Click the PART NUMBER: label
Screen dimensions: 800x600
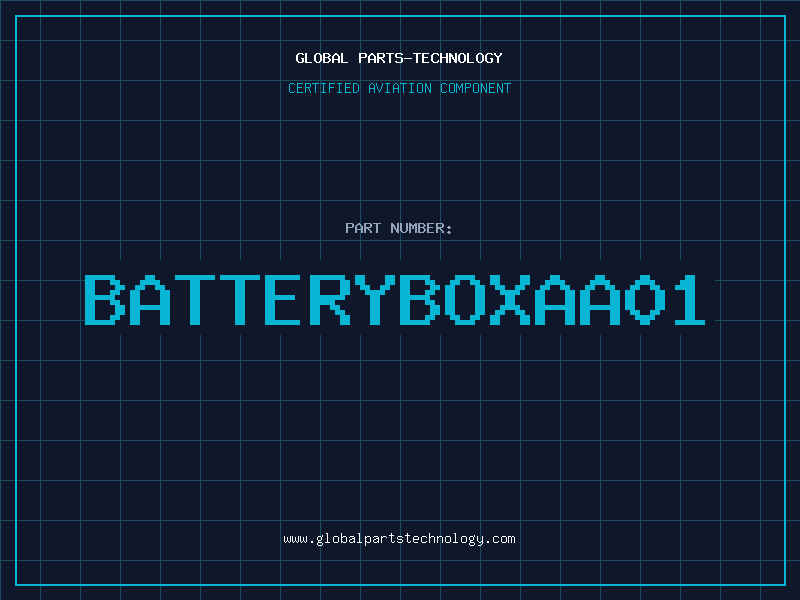(x=399, y=229)
